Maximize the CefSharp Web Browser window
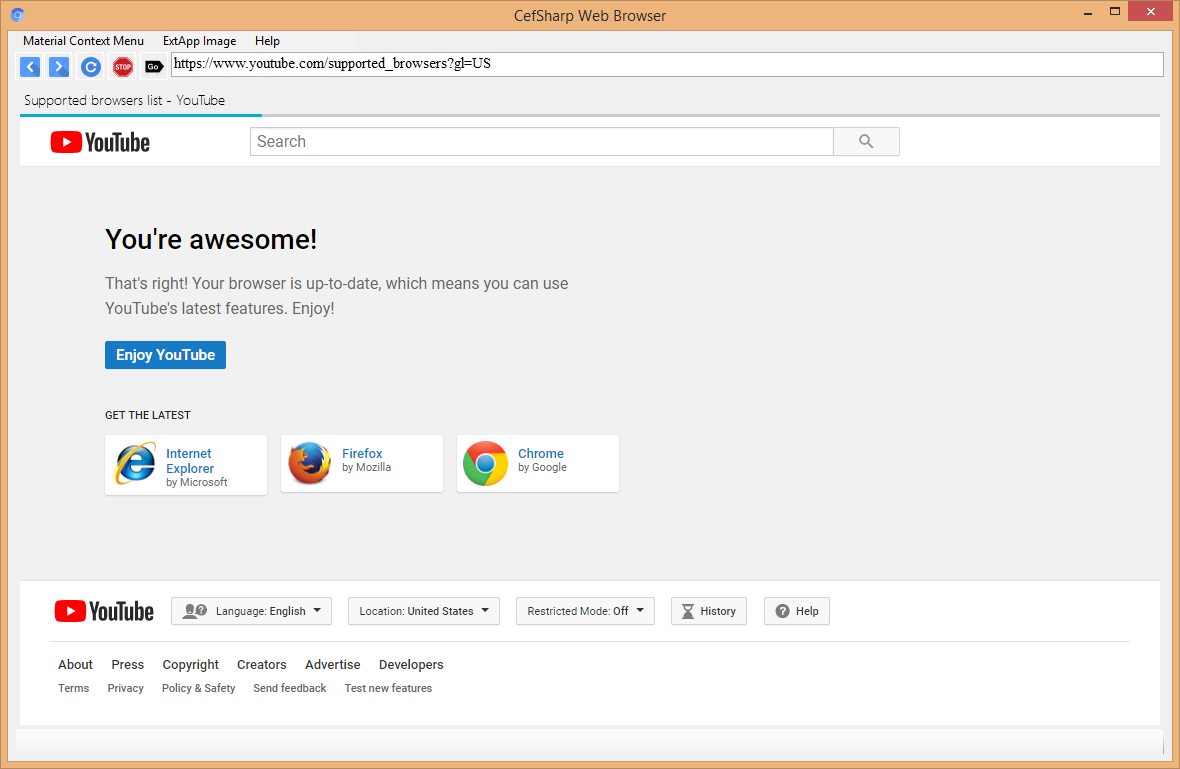This screenshot has height=769, width=1180. coord(1115,11)
